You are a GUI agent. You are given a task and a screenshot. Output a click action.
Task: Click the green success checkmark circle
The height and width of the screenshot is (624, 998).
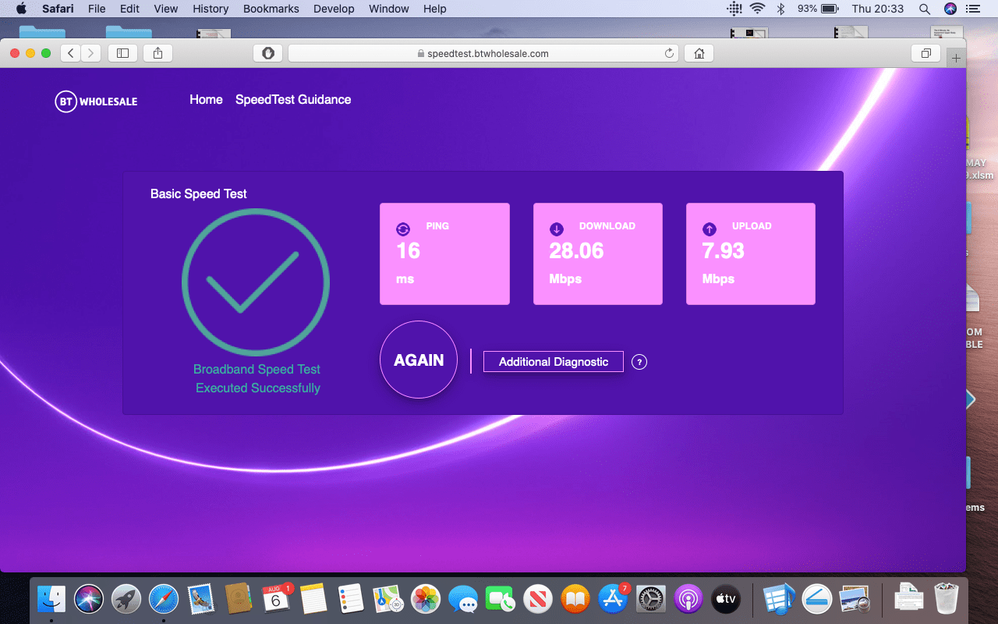click(255, 282)
